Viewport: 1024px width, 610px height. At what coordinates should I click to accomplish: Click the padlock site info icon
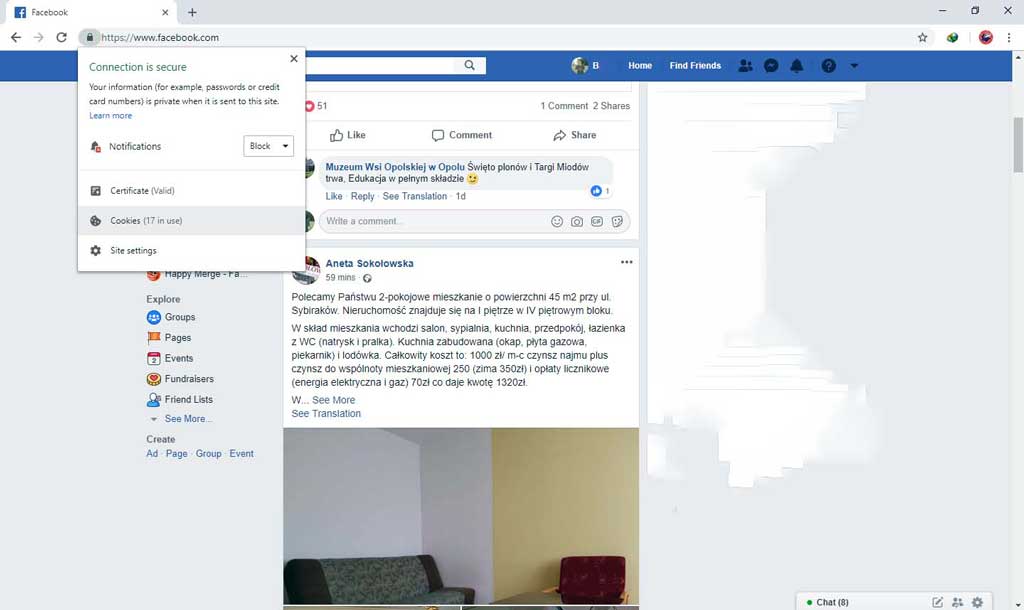click(89, 37)
